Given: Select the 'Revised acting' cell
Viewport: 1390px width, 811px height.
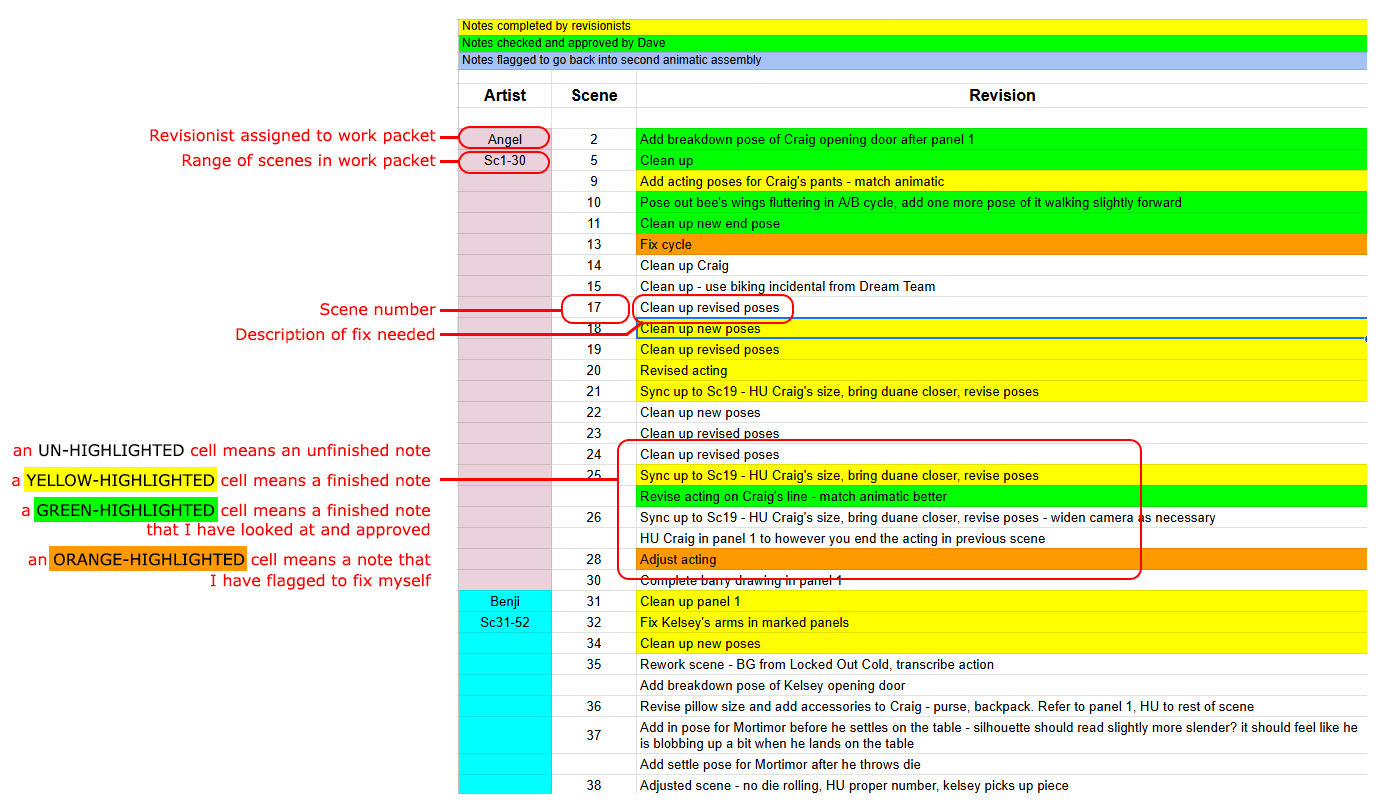Looking at the screenshot, I should [x=1002, y=370].
